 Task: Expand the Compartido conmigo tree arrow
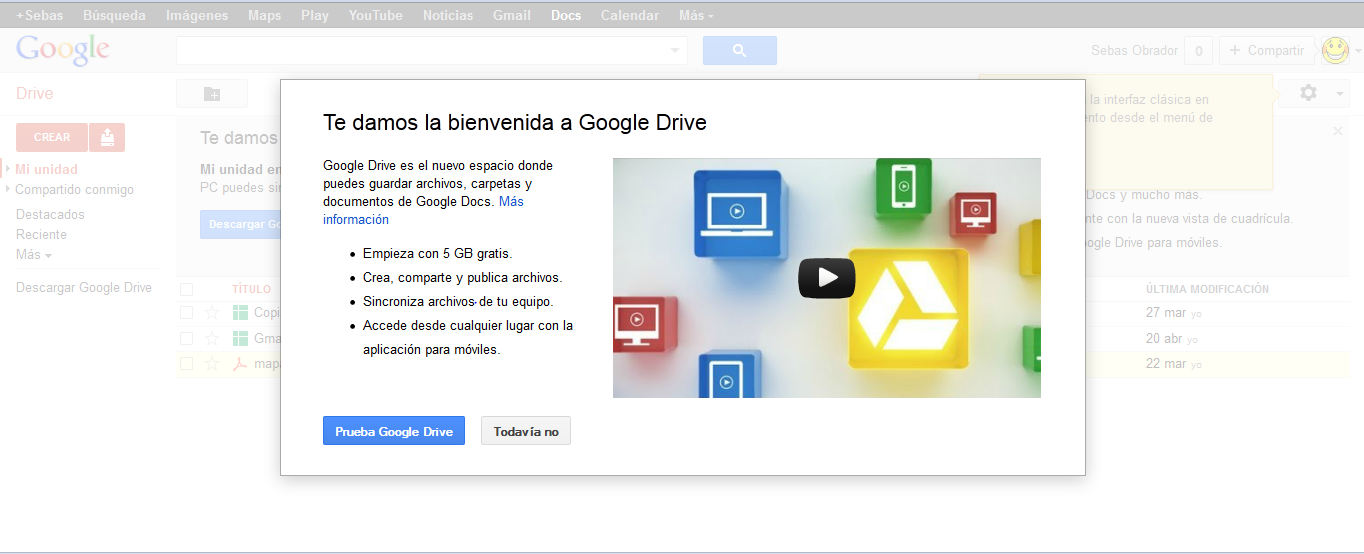[7, 189]
